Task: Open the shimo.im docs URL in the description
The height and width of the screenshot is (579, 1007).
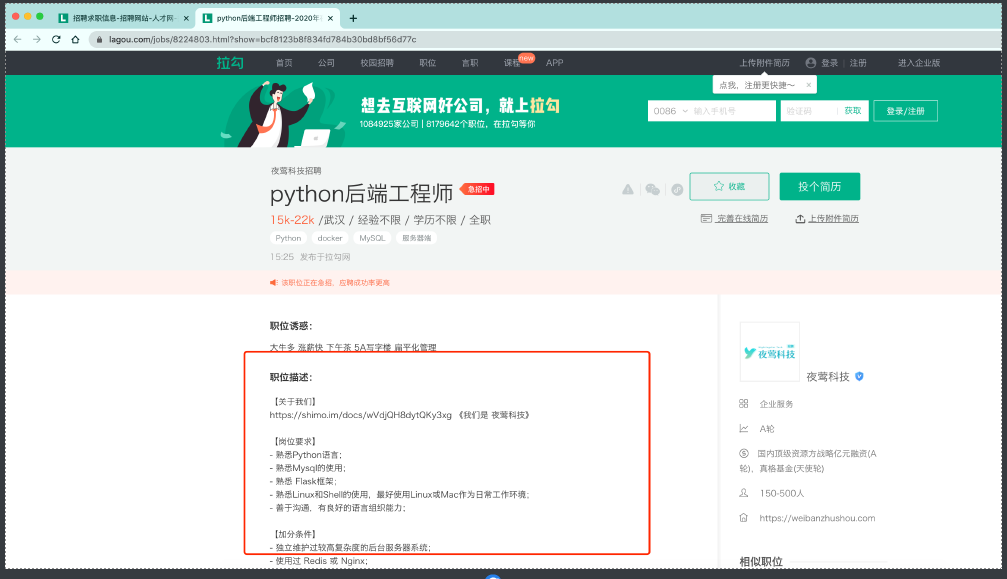Action: [x=361, y=415]
